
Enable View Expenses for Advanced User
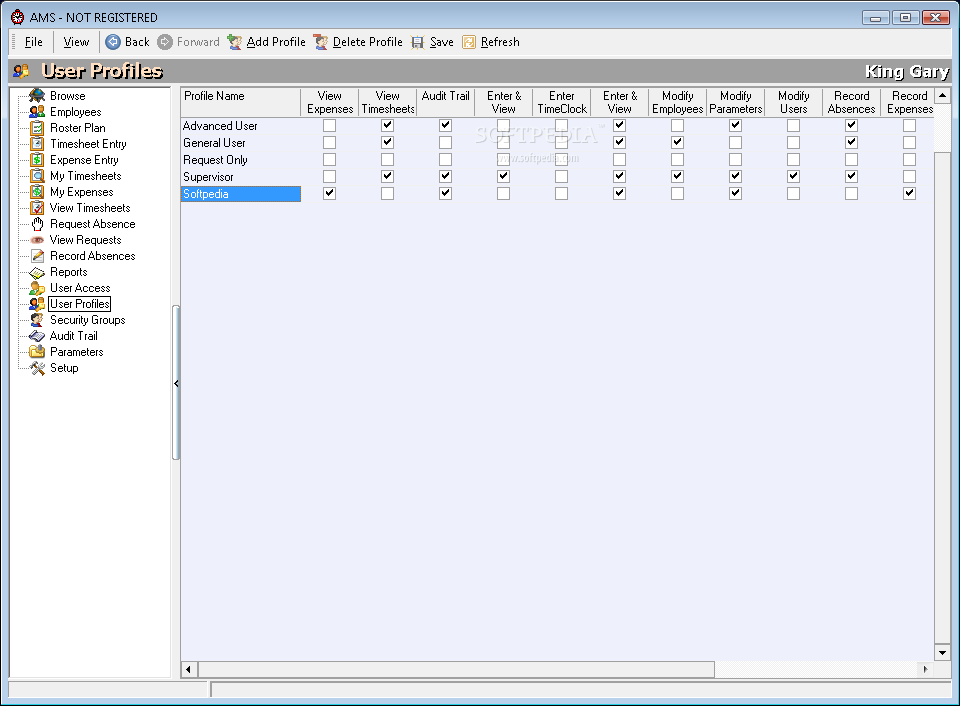coord(329,126)
